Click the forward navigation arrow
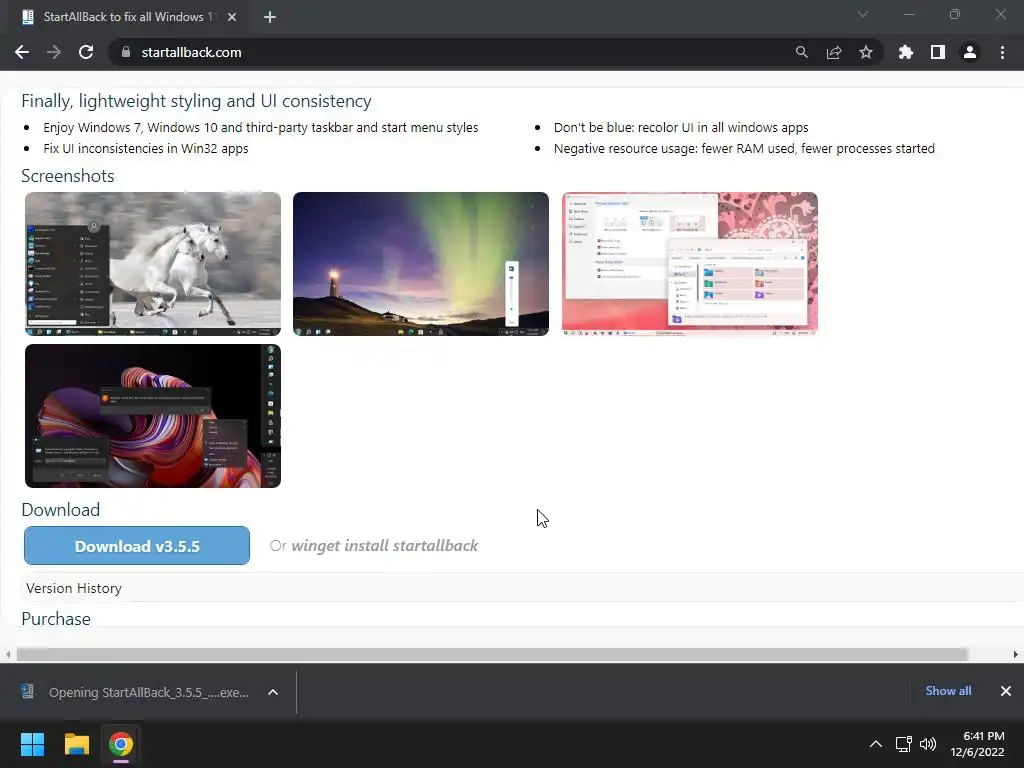1024x768 pixels. pos(54,52)
